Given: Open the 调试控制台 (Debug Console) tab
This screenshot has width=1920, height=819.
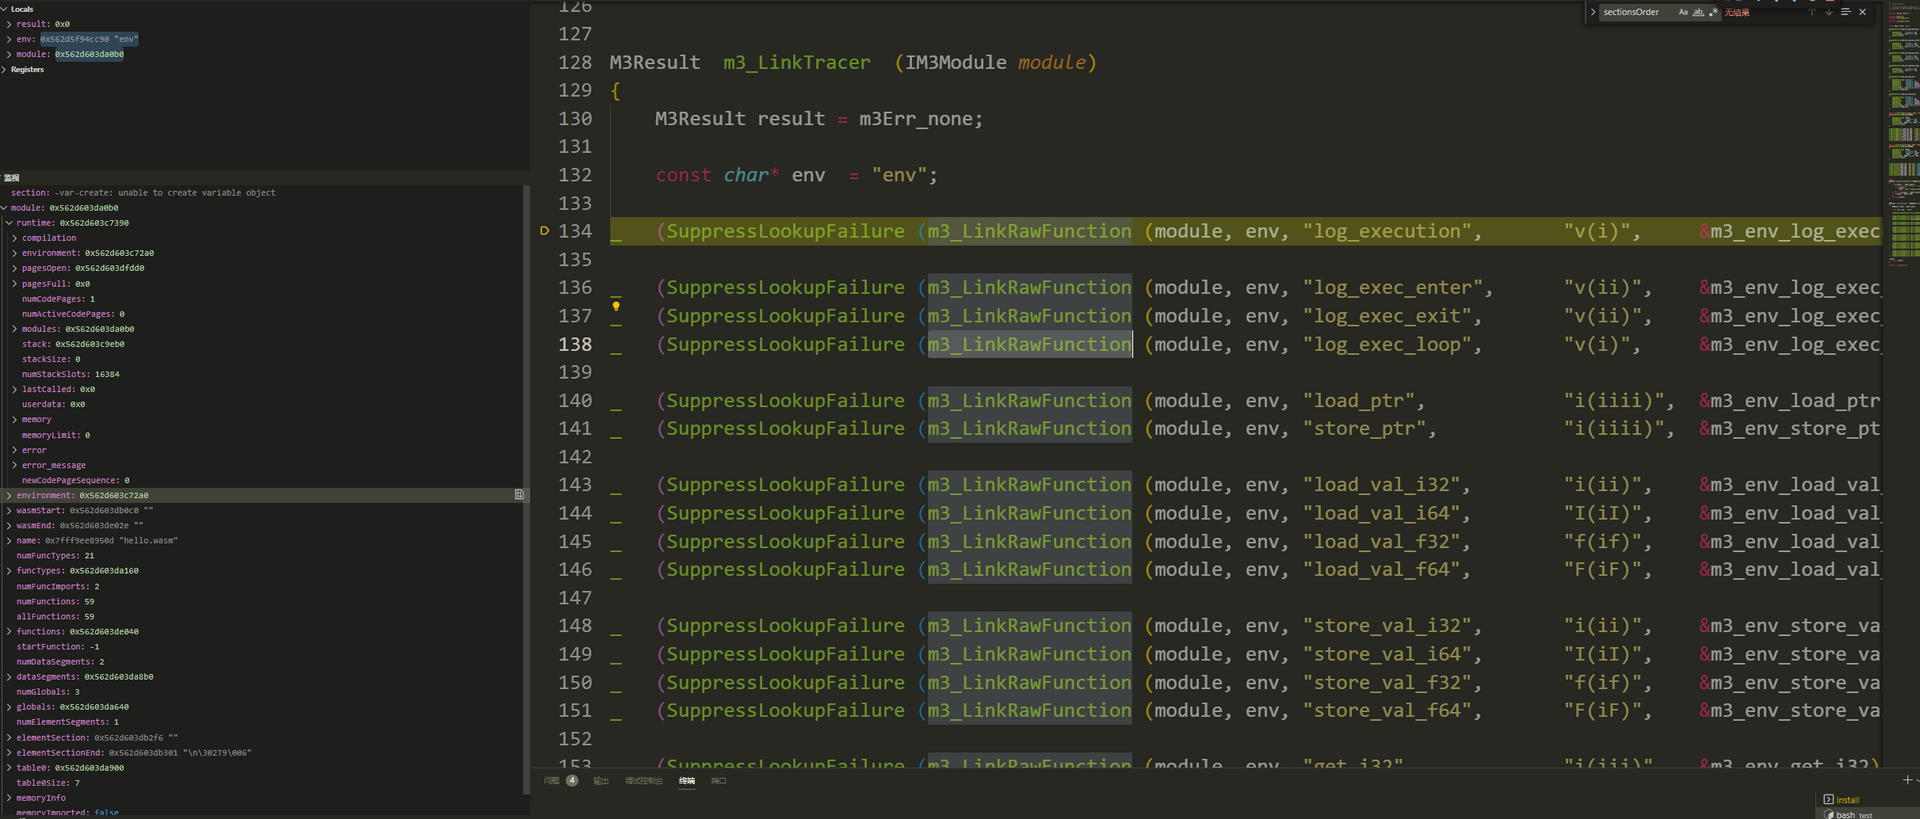Looking at the screenshot, I should click(x=644, y=780).
